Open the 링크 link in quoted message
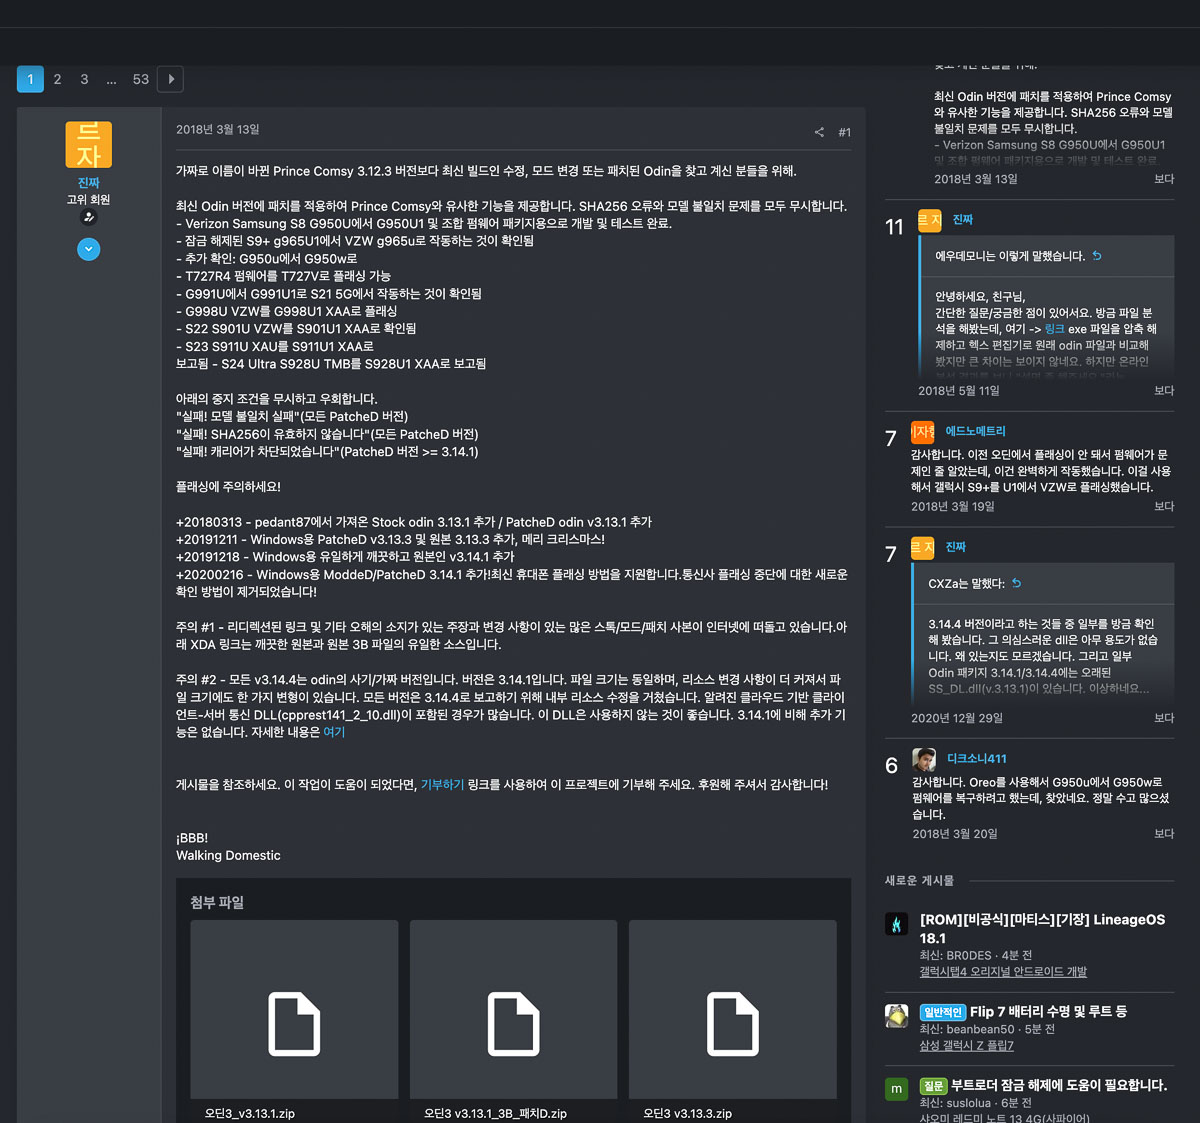This screenshot has width=1200, height=1123. pos(1054,329)
